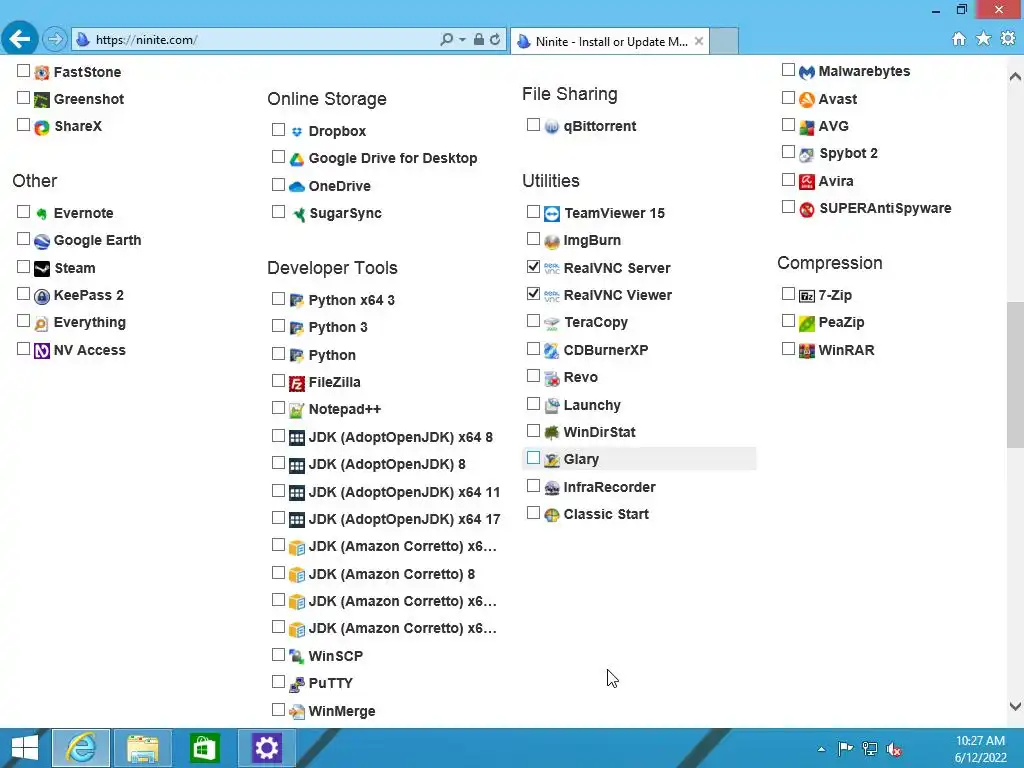Click the WinSCP icon
The image size is (1024, 768).
[296, 656]
